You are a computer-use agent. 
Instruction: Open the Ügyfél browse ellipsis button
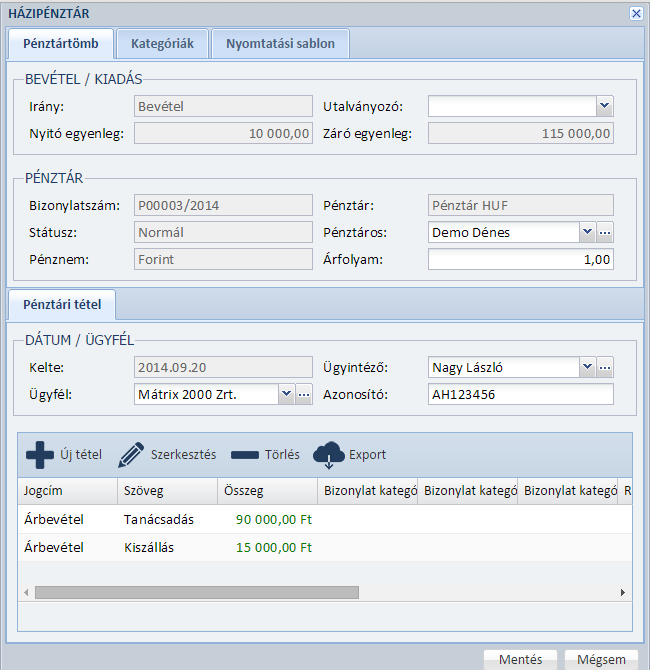tap(305, 394)
